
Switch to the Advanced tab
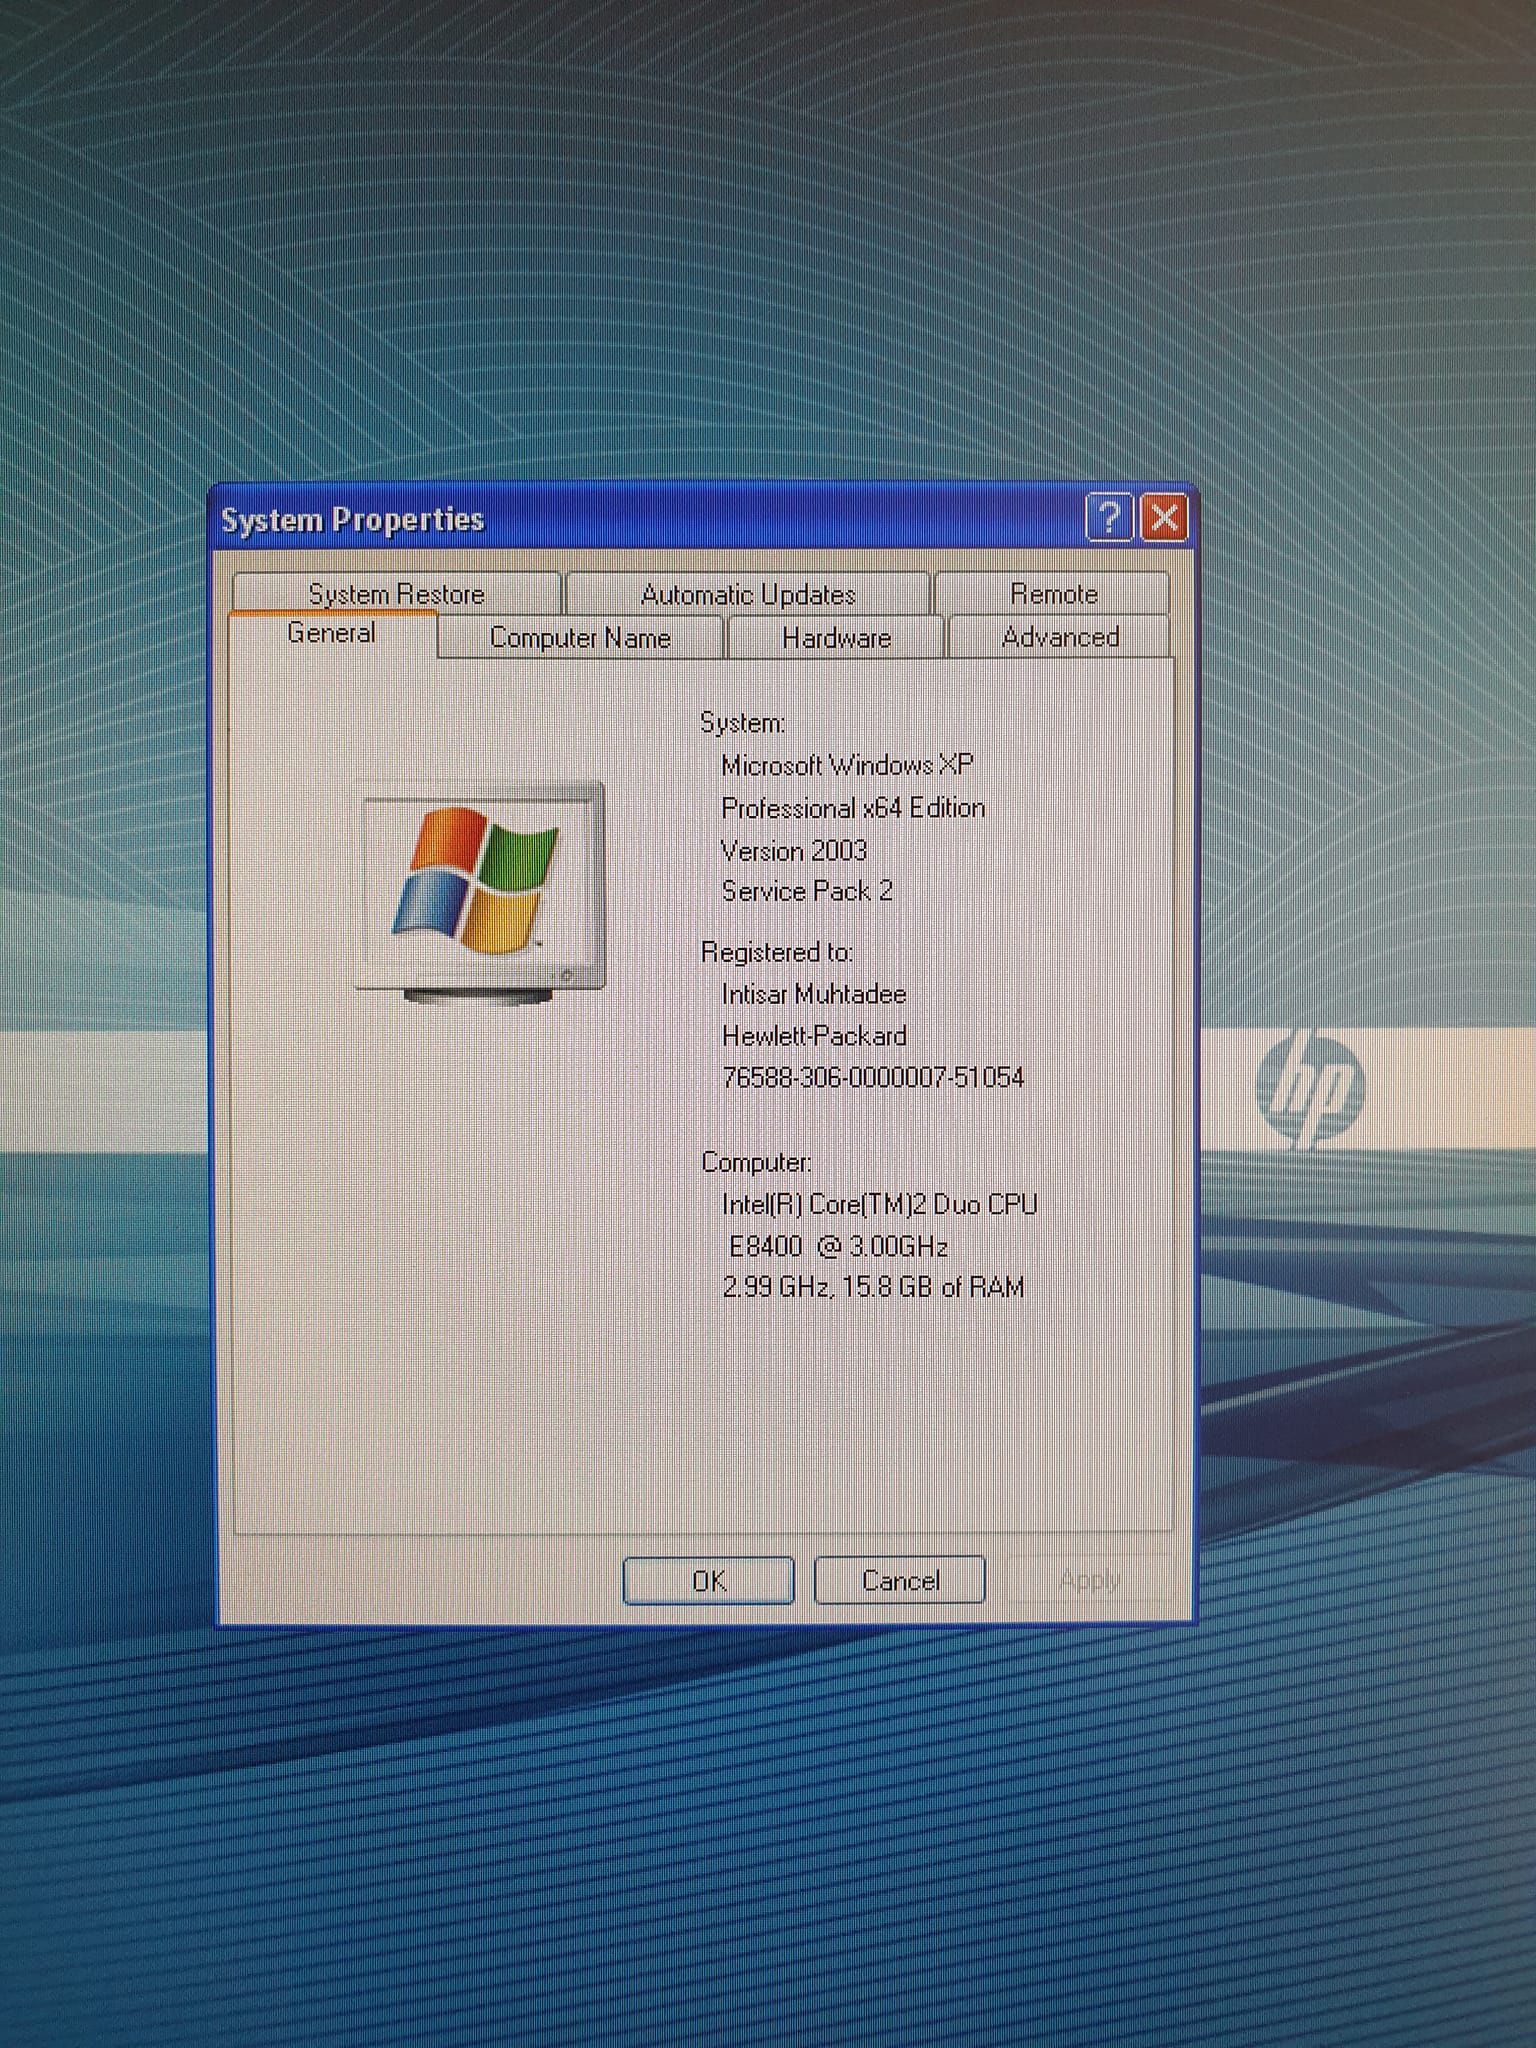coord(1060,638)
